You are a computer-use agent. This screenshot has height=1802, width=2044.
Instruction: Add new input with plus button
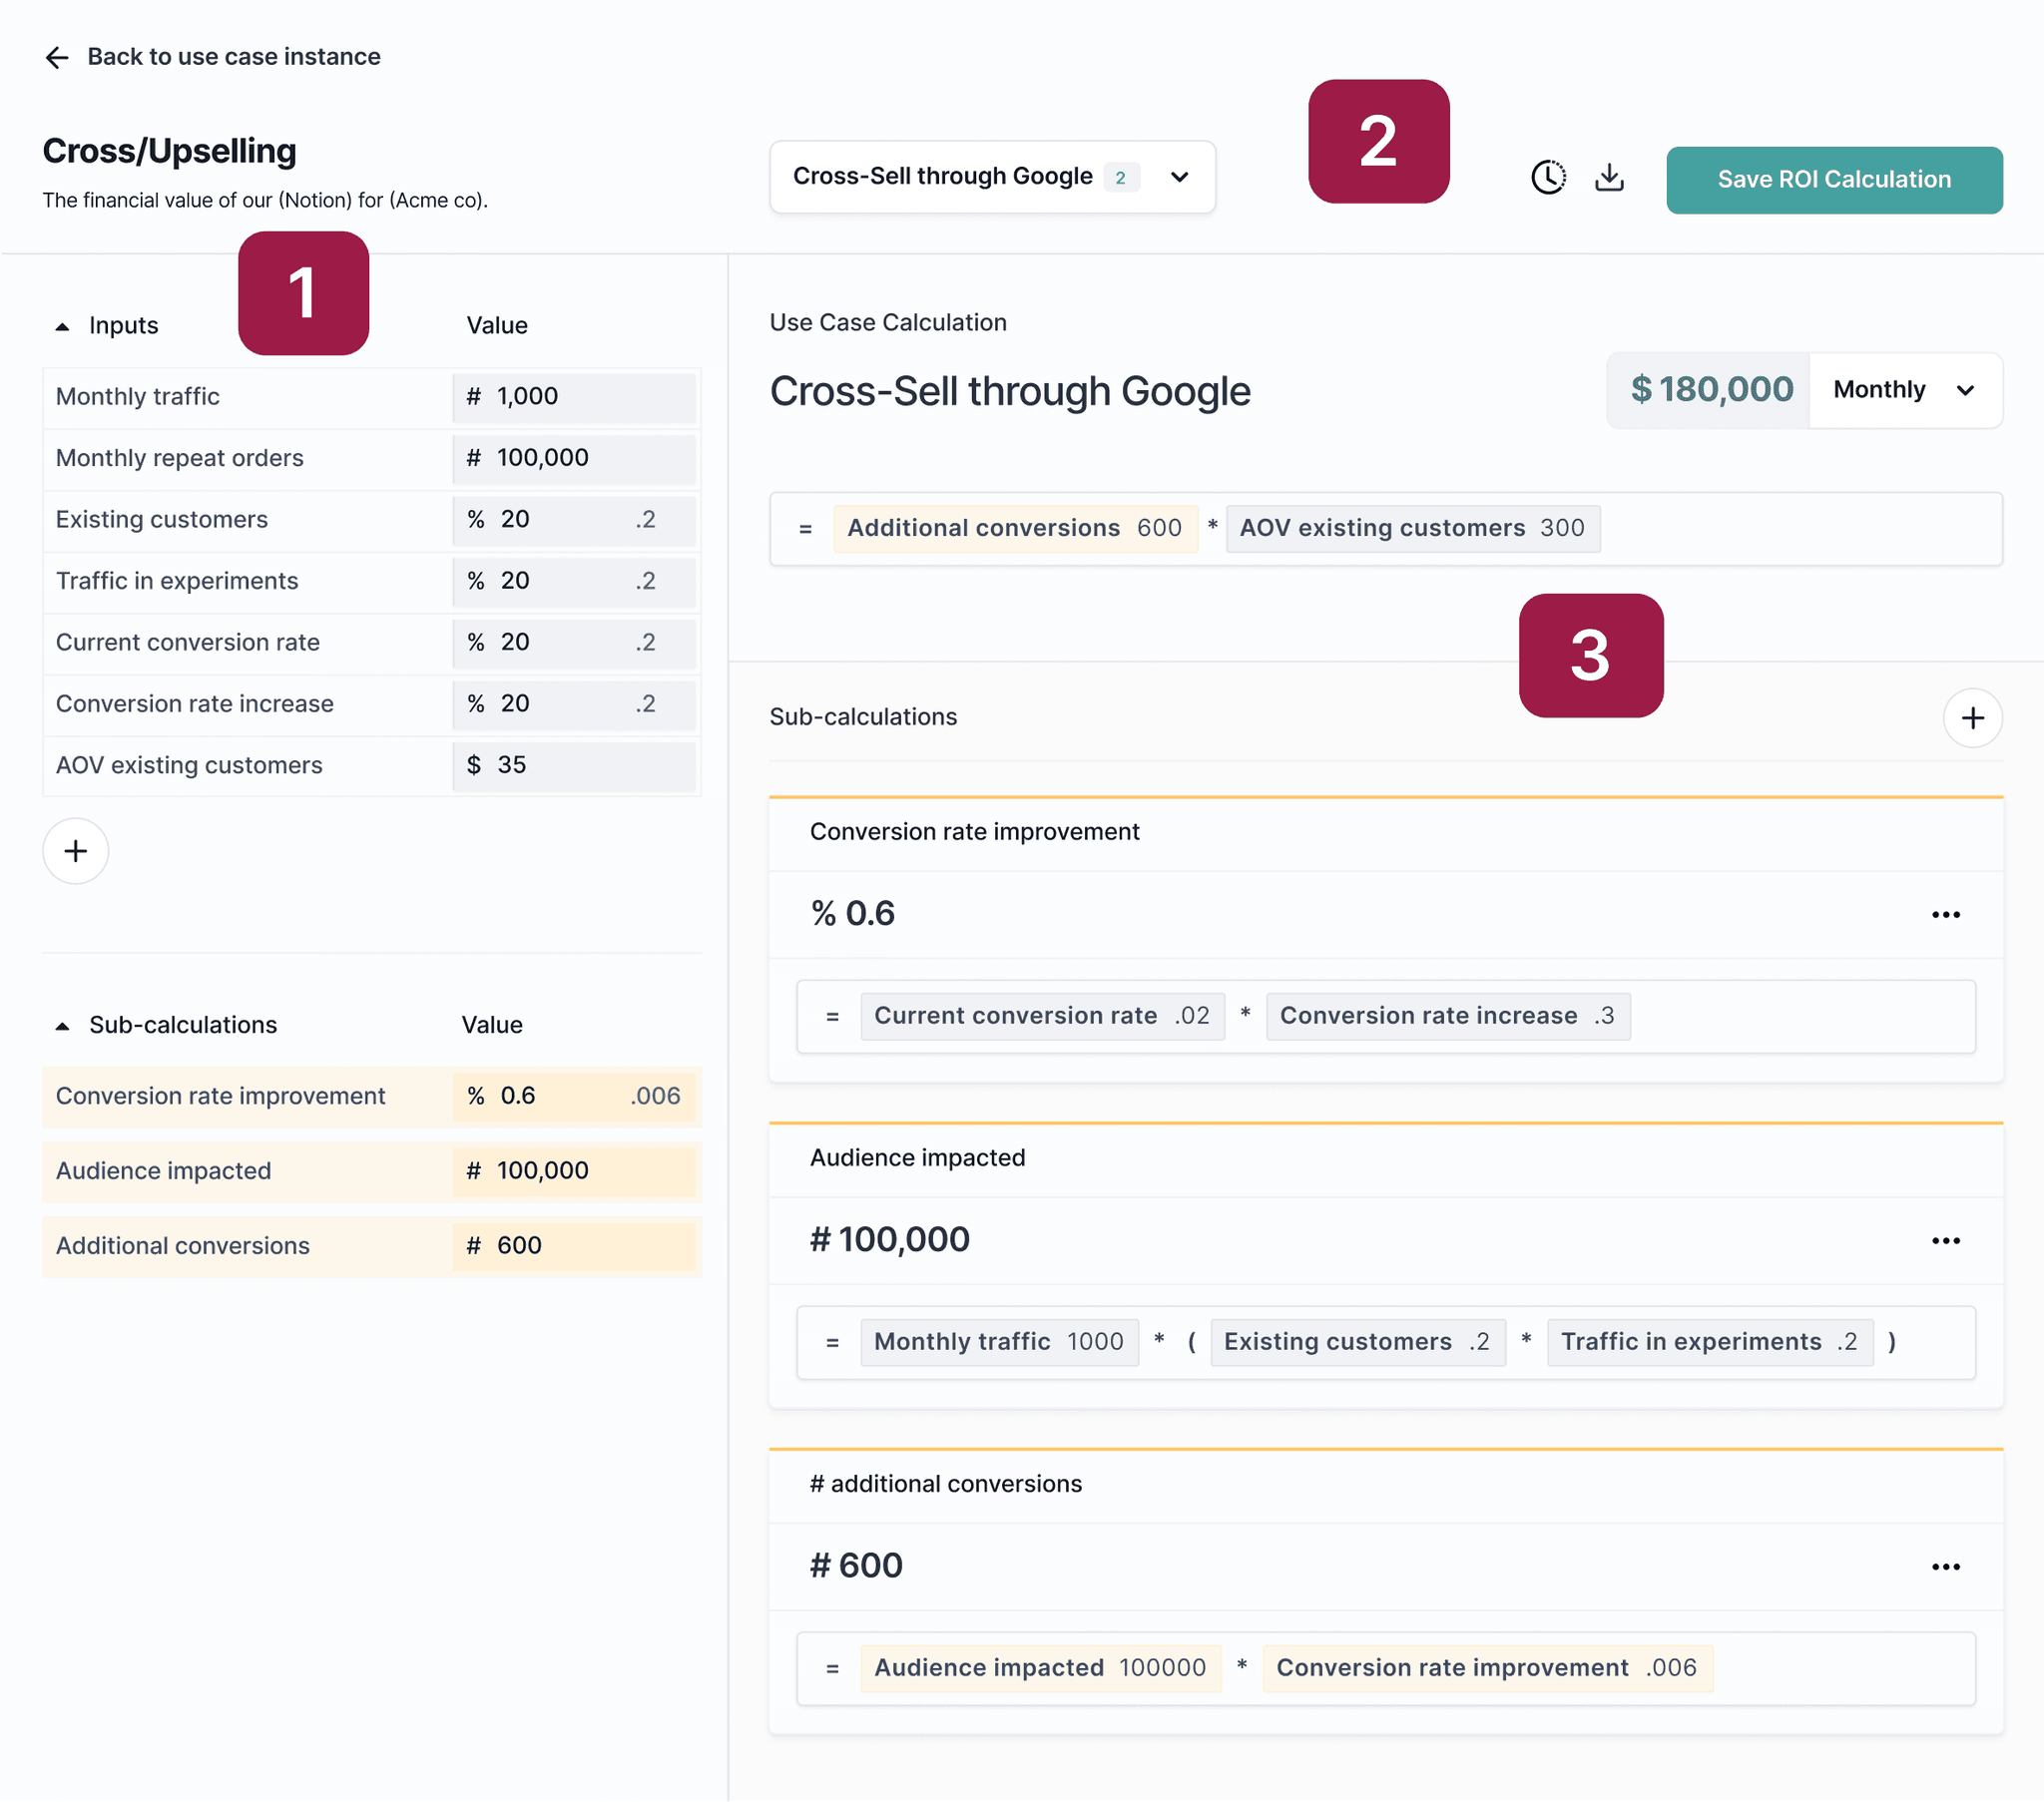(75, 851)
